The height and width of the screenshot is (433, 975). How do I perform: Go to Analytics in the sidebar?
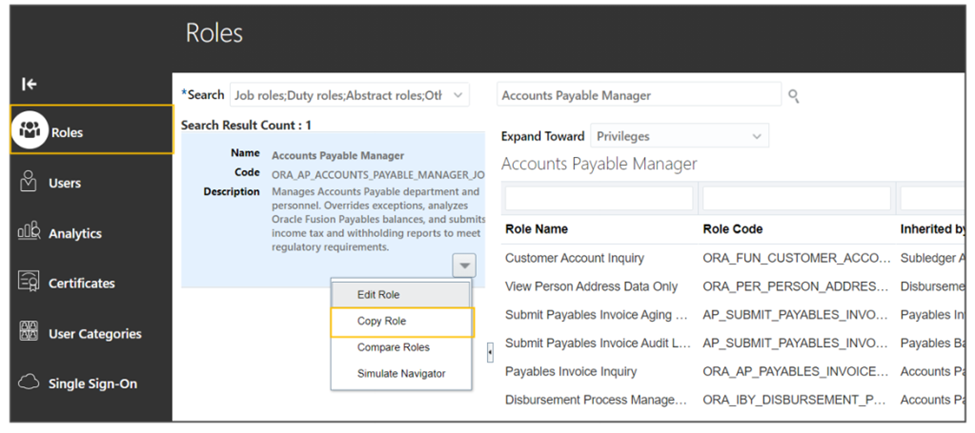[75, 233]
